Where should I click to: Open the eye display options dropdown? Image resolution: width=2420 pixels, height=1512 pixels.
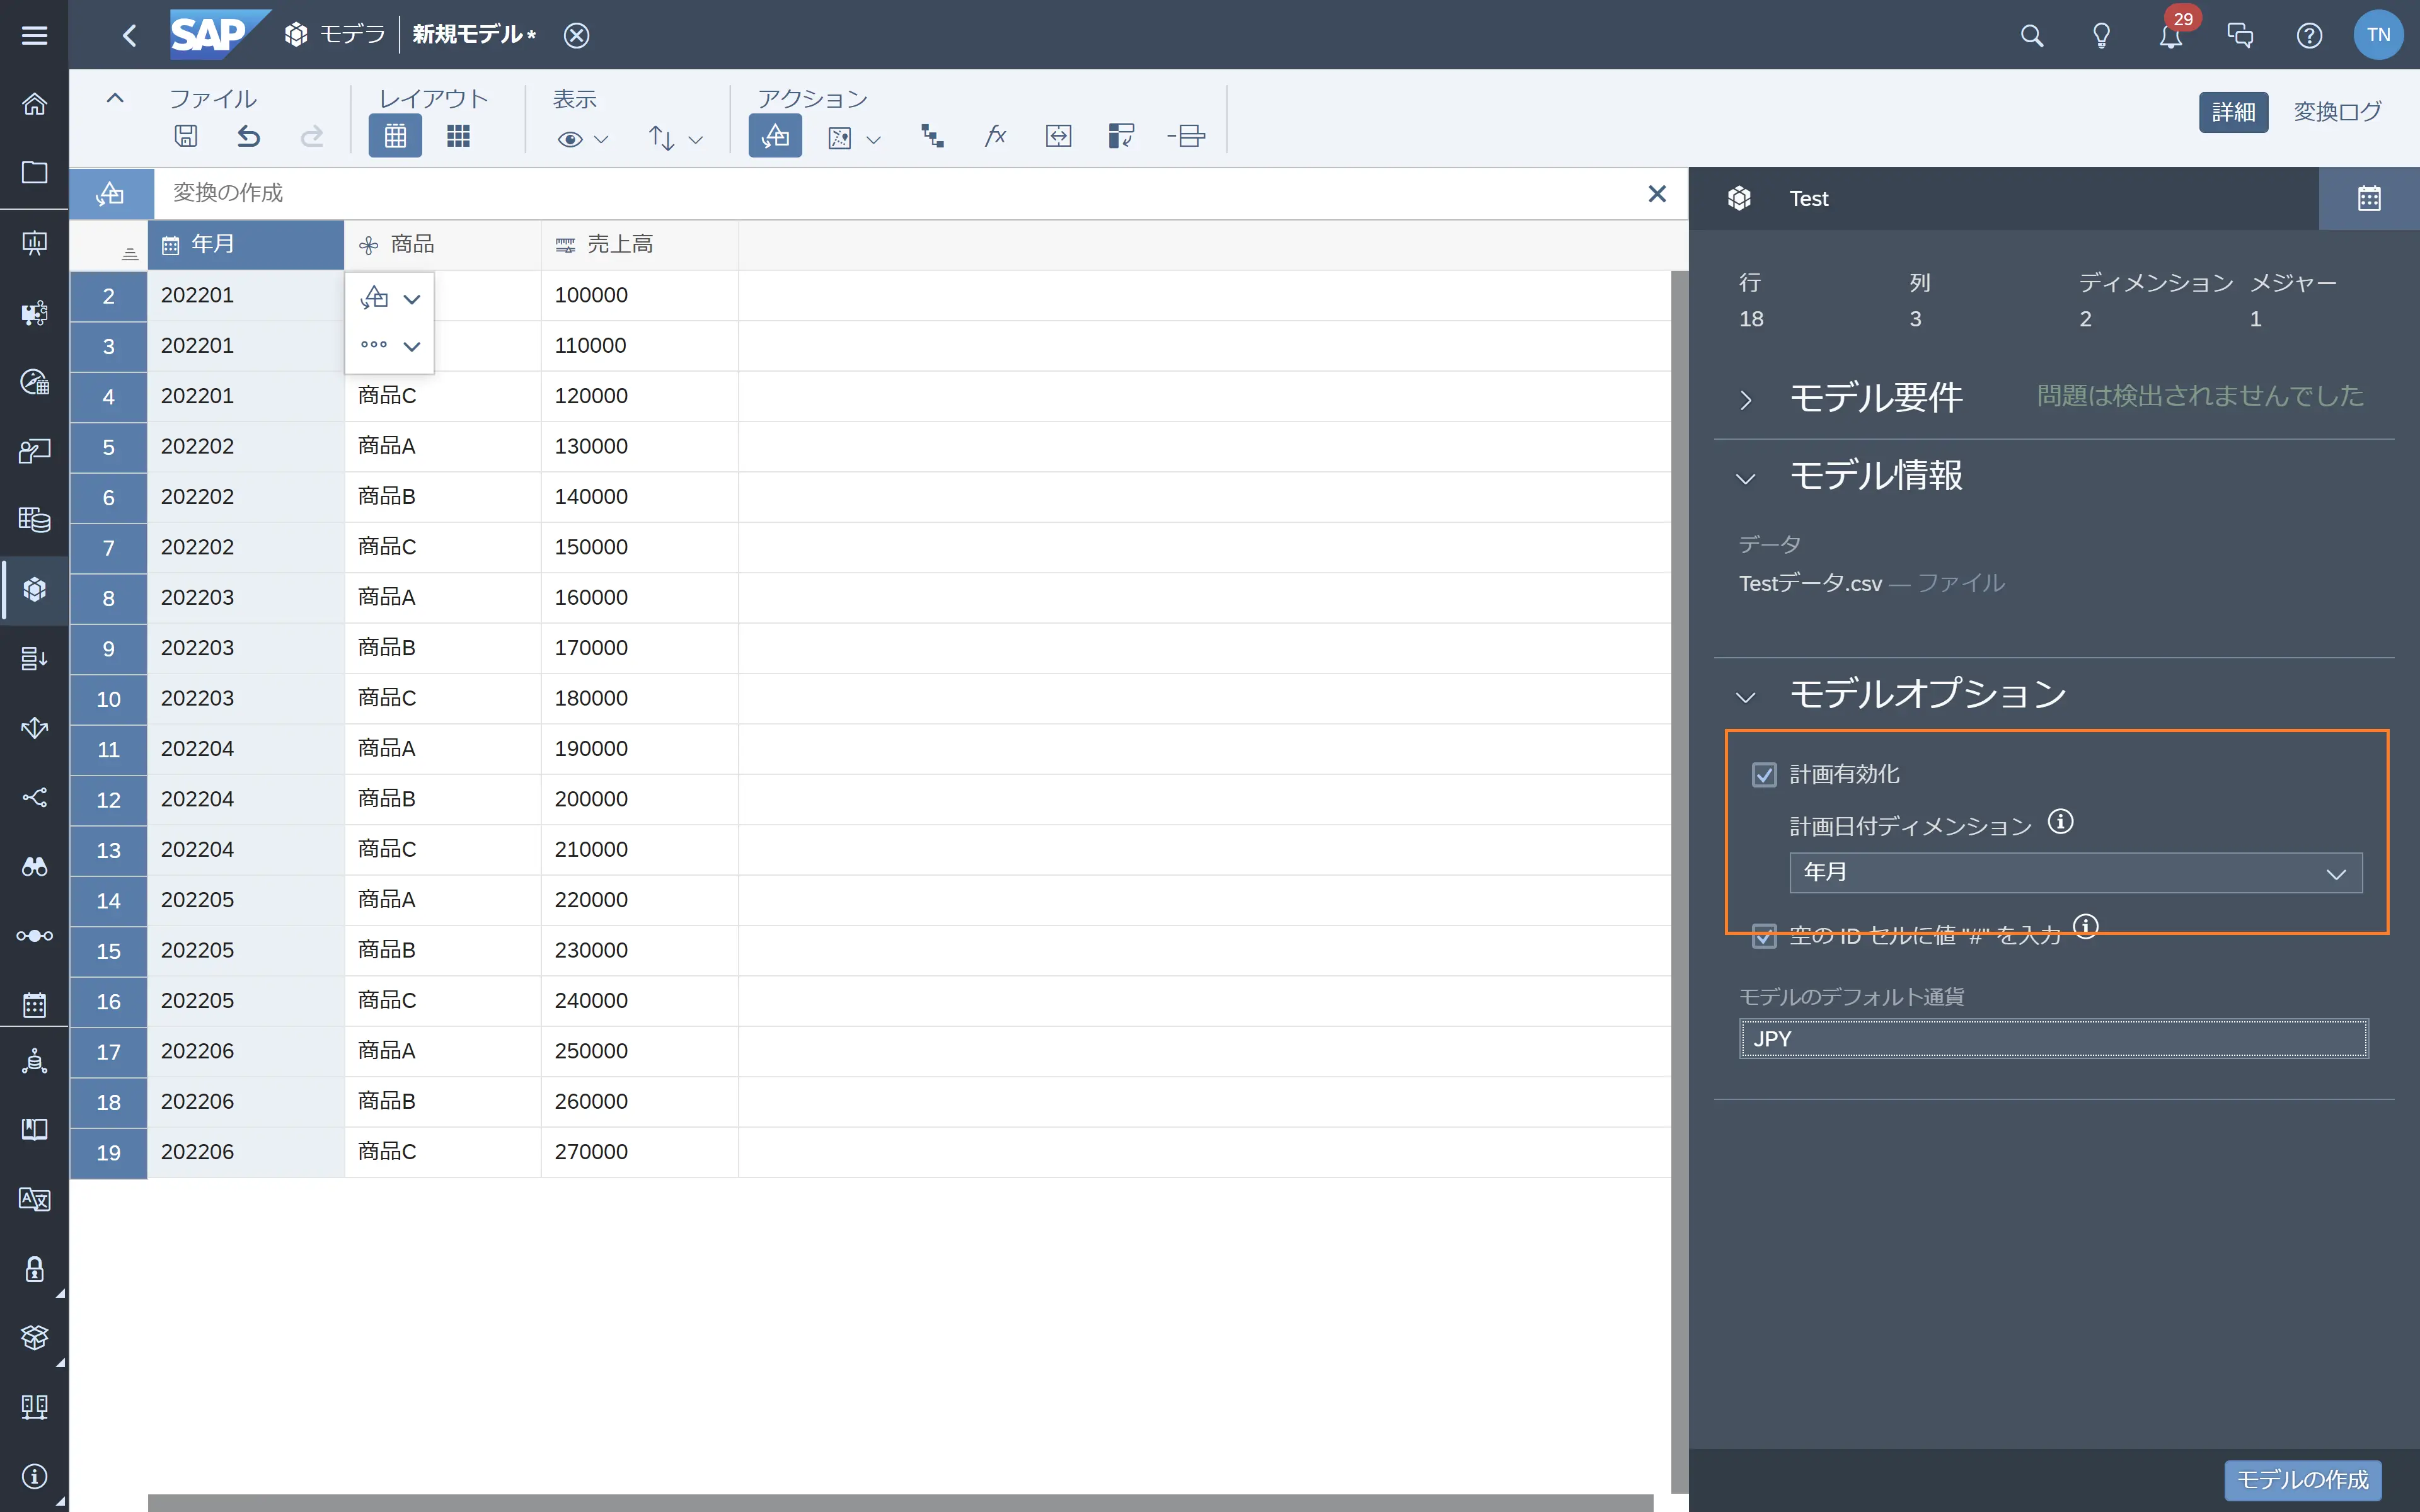point(583,139)
